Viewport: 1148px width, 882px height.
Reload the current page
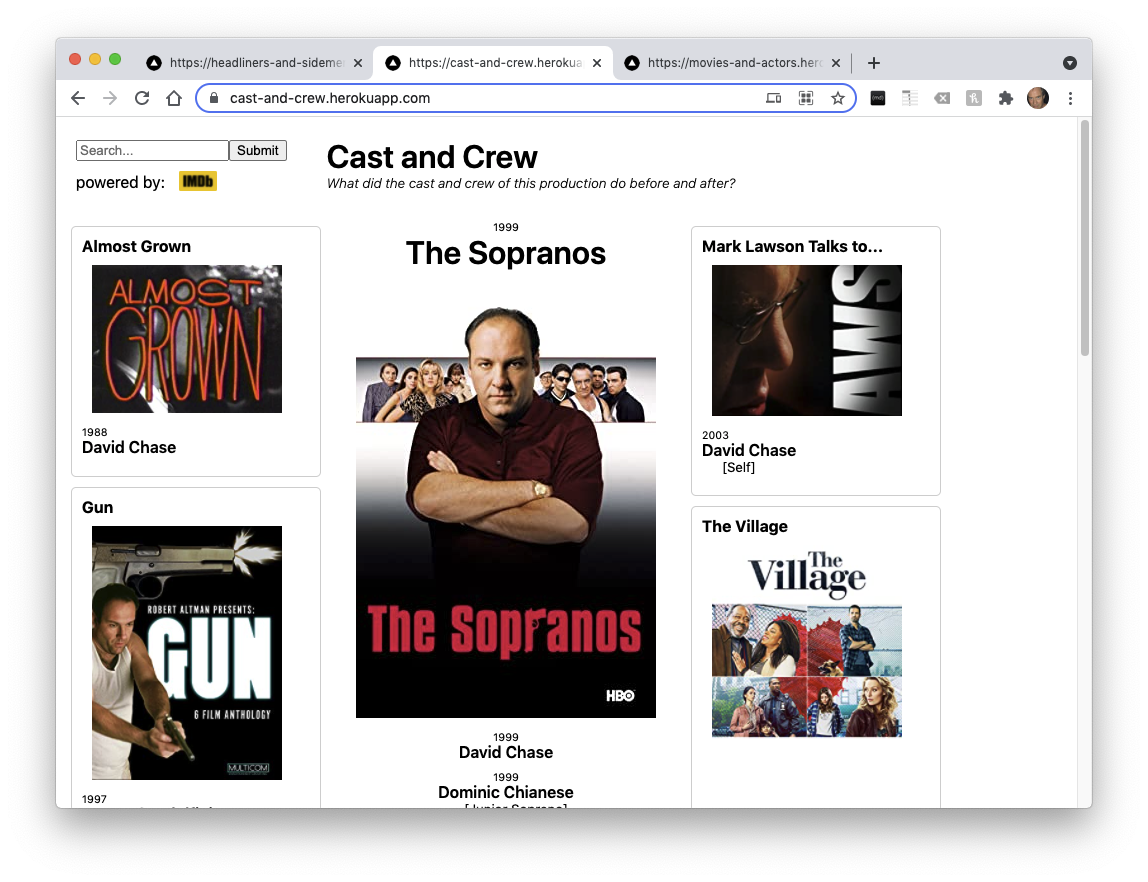point(142,98)
